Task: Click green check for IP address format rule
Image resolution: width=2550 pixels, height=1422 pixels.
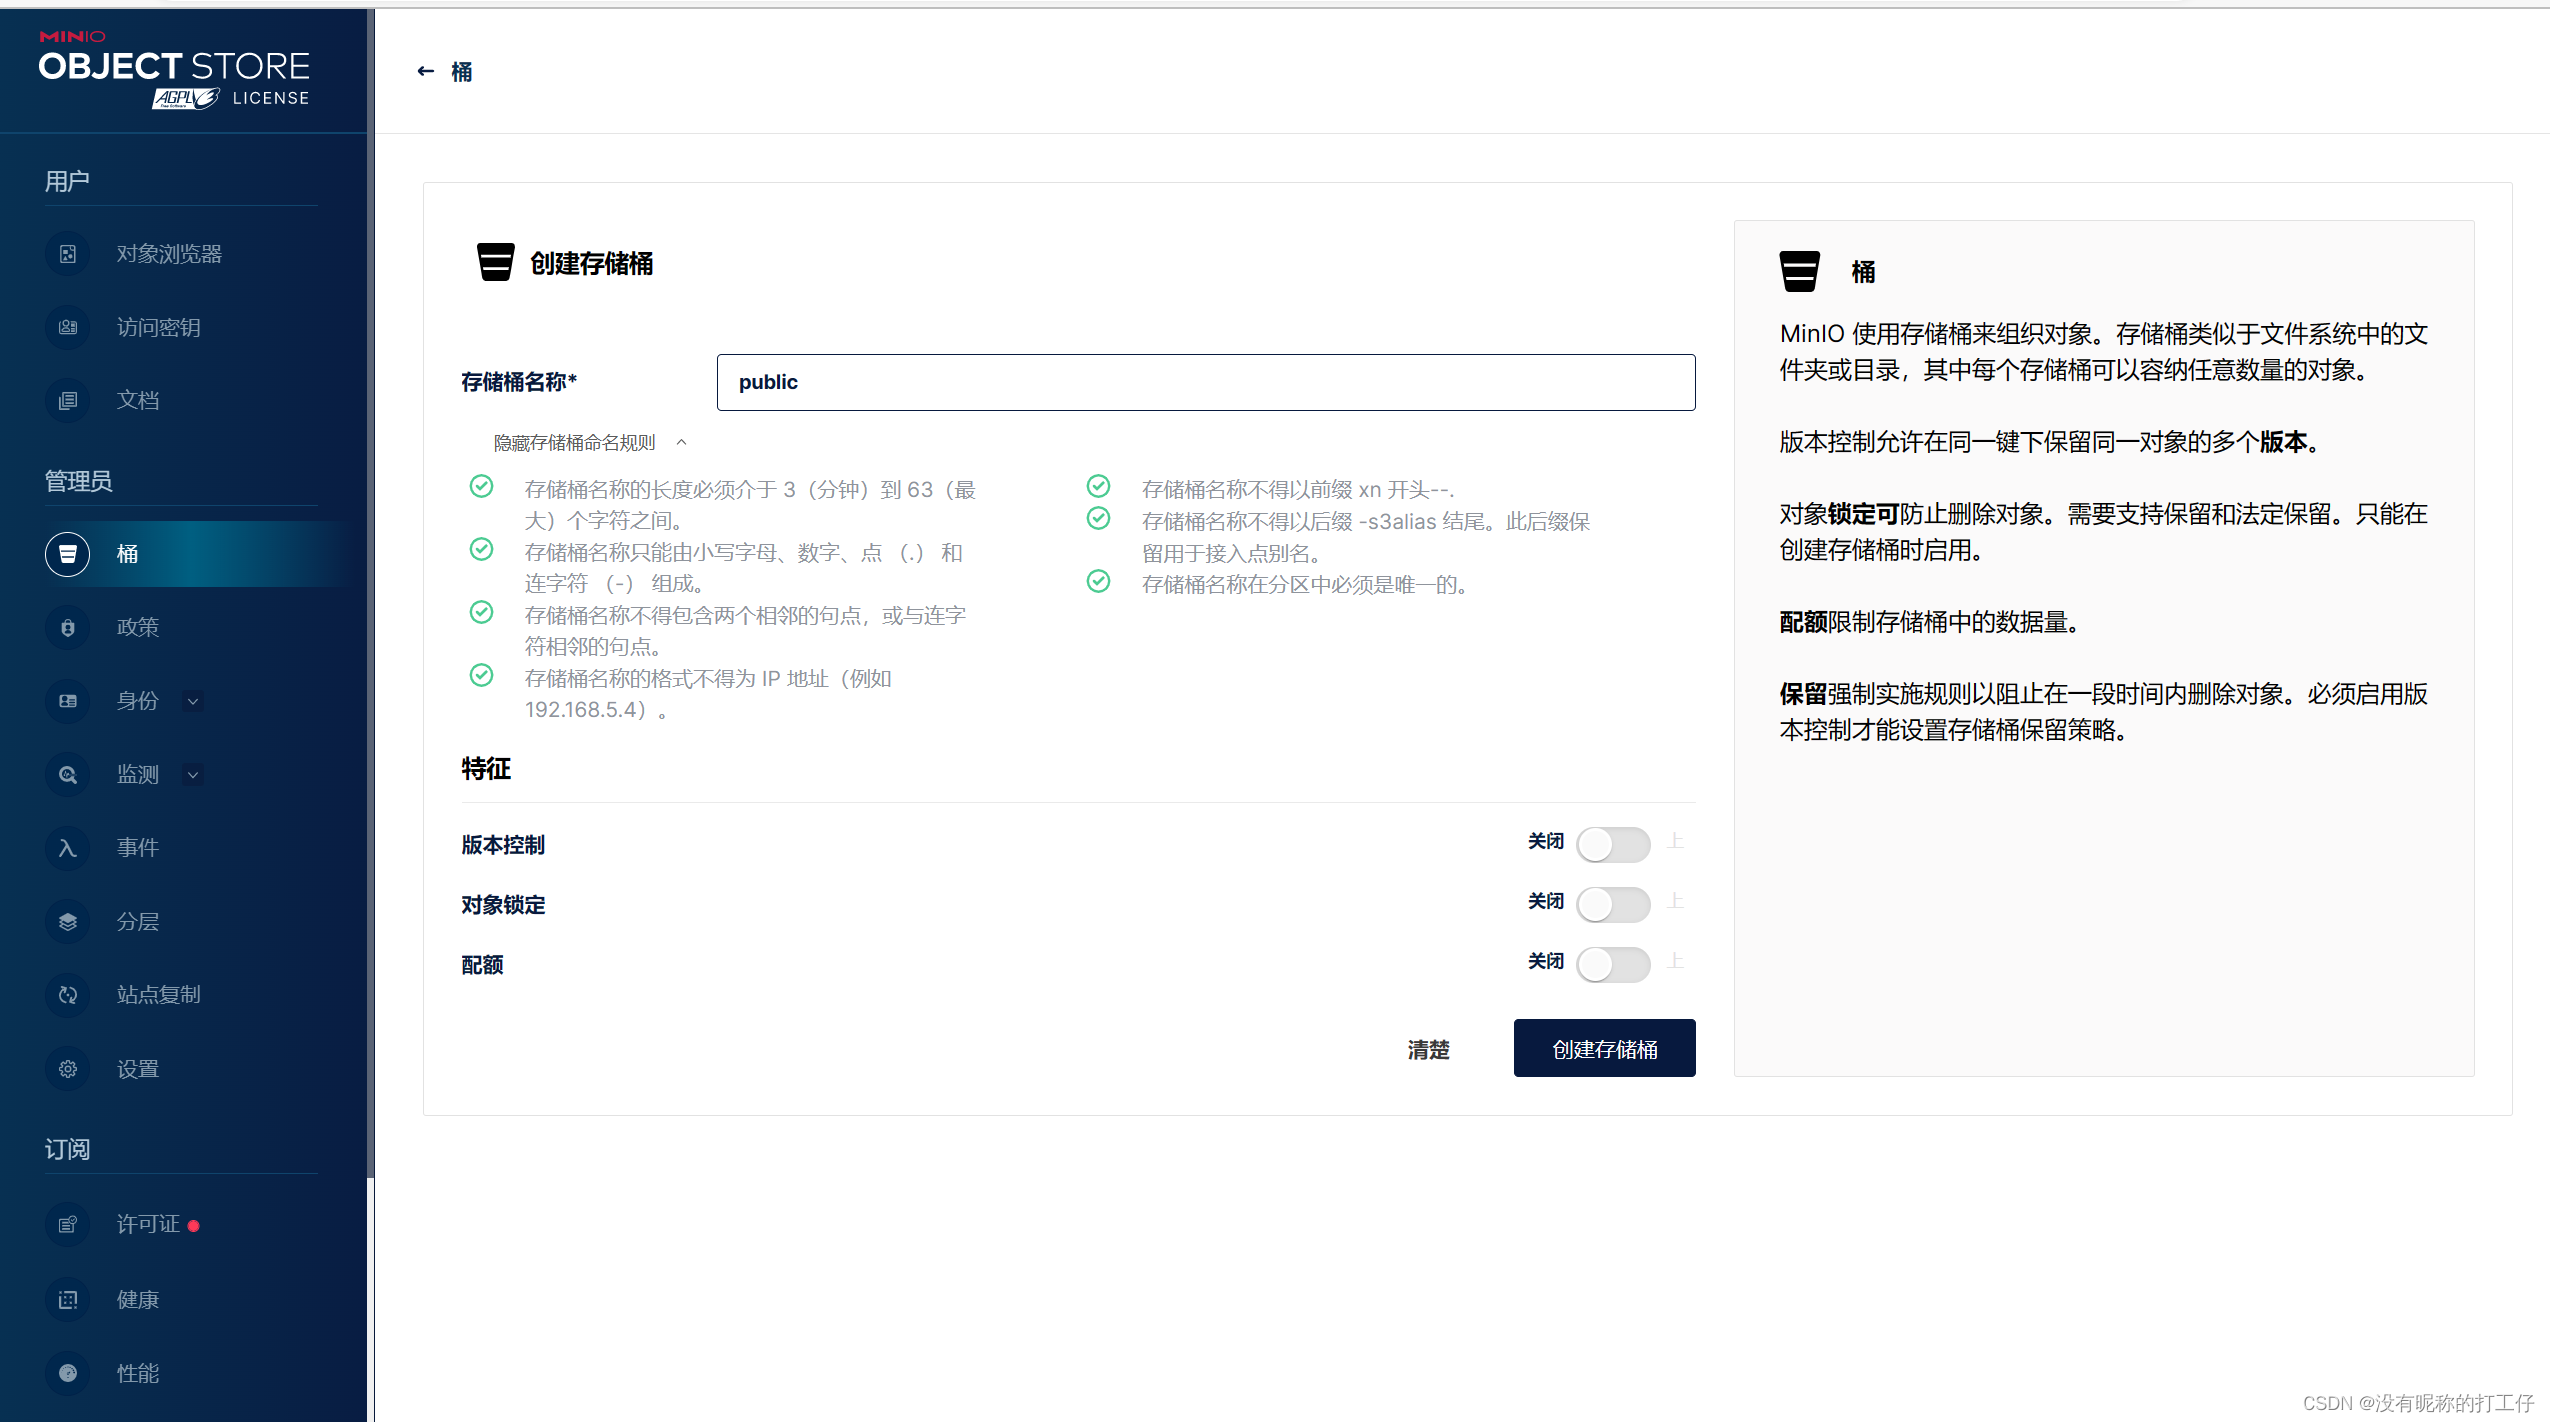Action: click(x=482, y=676)
